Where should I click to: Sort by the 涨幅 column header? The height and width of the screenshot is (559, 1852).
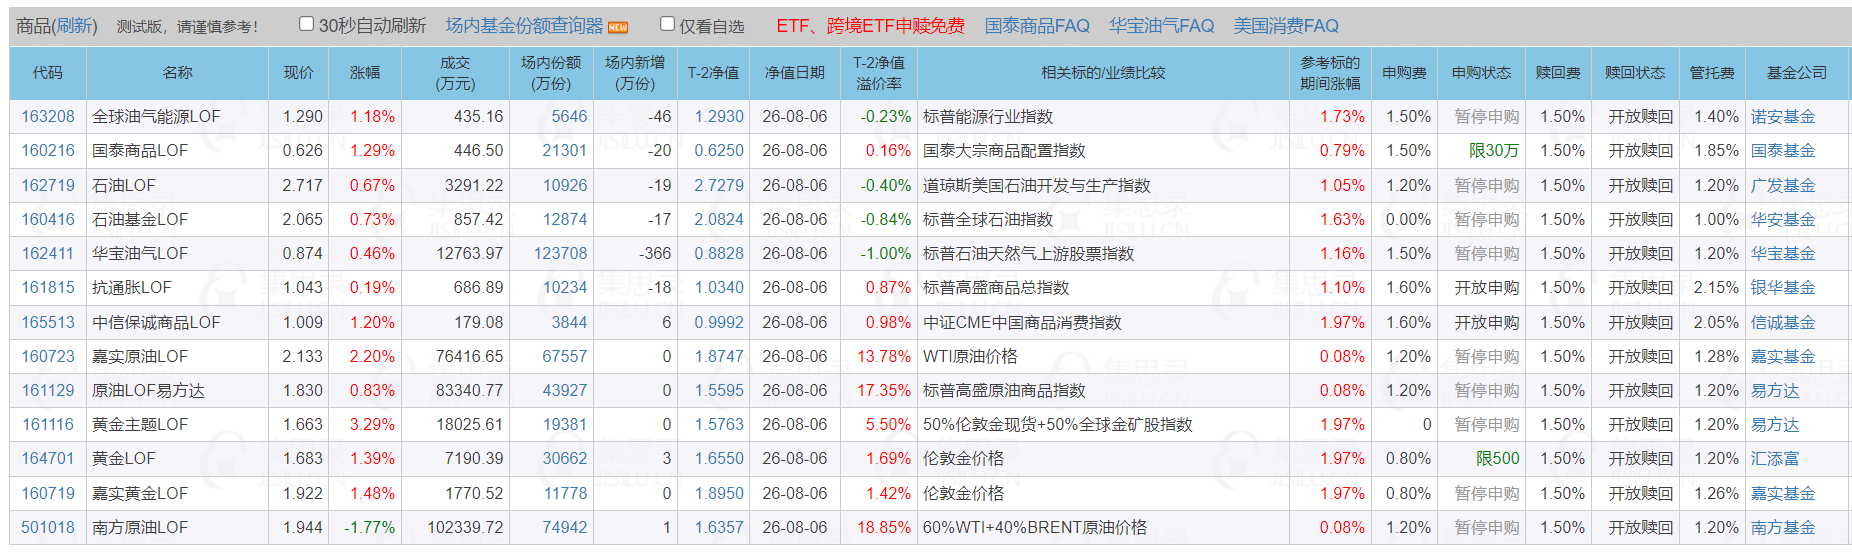click(x=365, y=73)
